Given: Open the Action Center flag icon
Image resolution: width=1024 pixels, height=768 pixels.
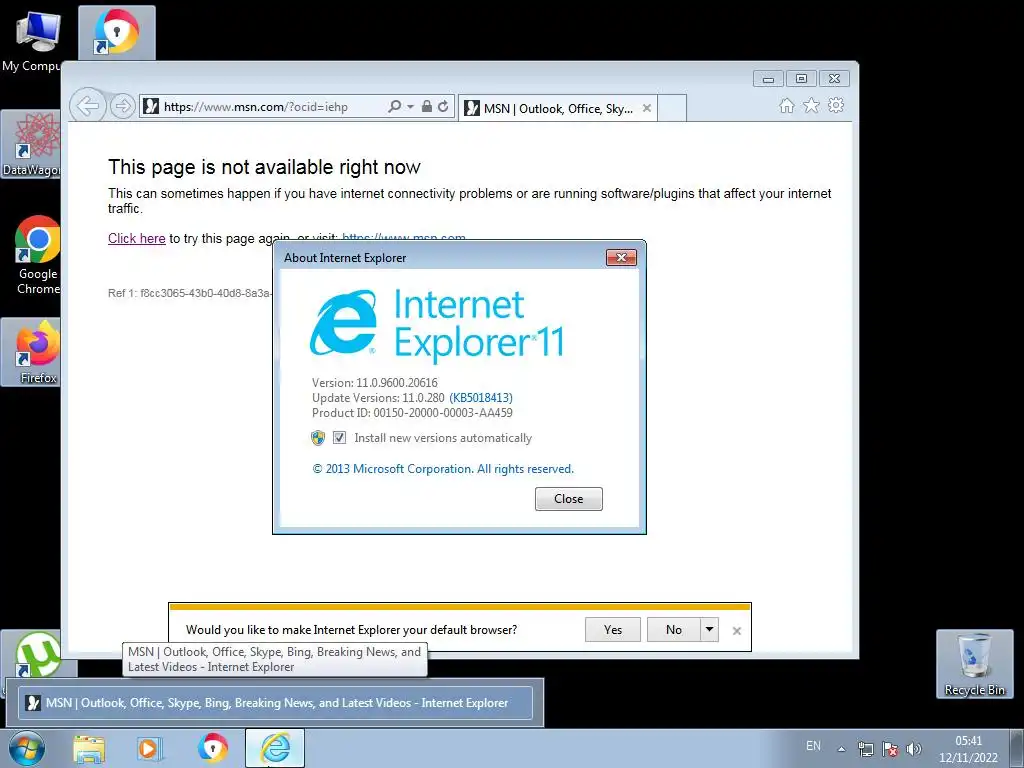Looking at the screenshot, I should [889, 749].
